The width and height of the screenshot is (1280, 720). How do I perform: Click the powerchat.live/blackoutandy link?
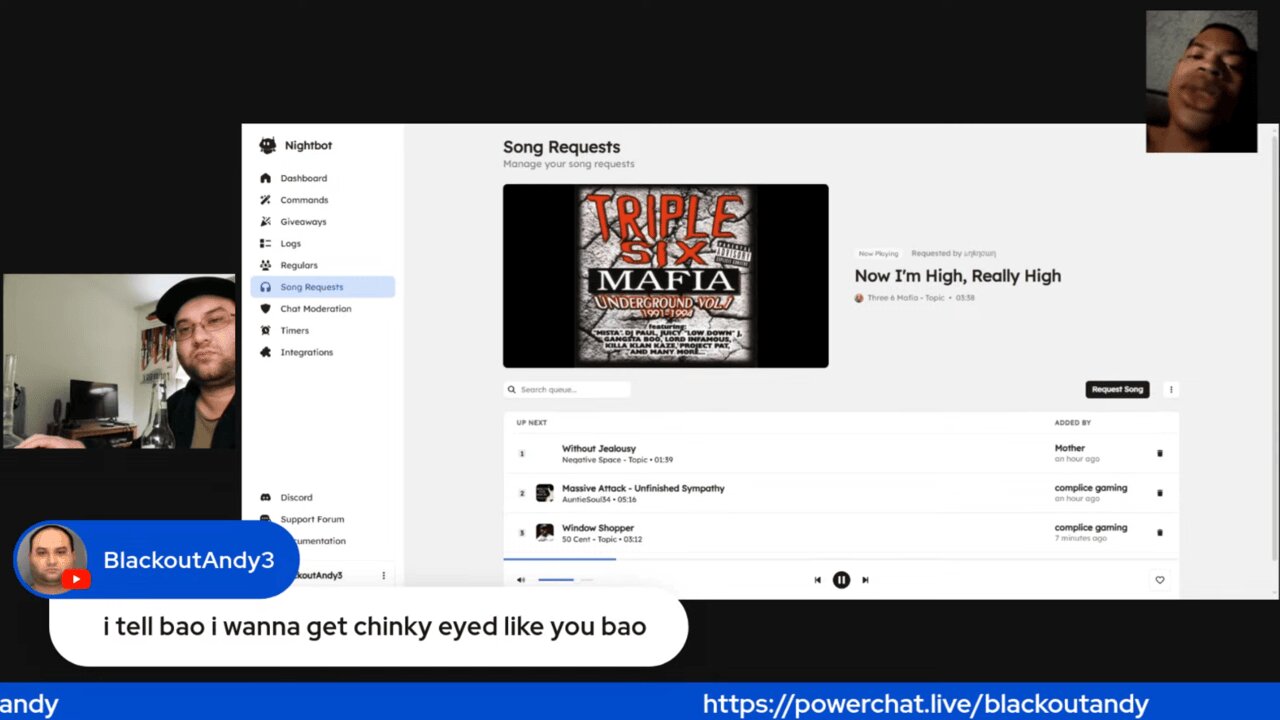(x=925, y=704)
